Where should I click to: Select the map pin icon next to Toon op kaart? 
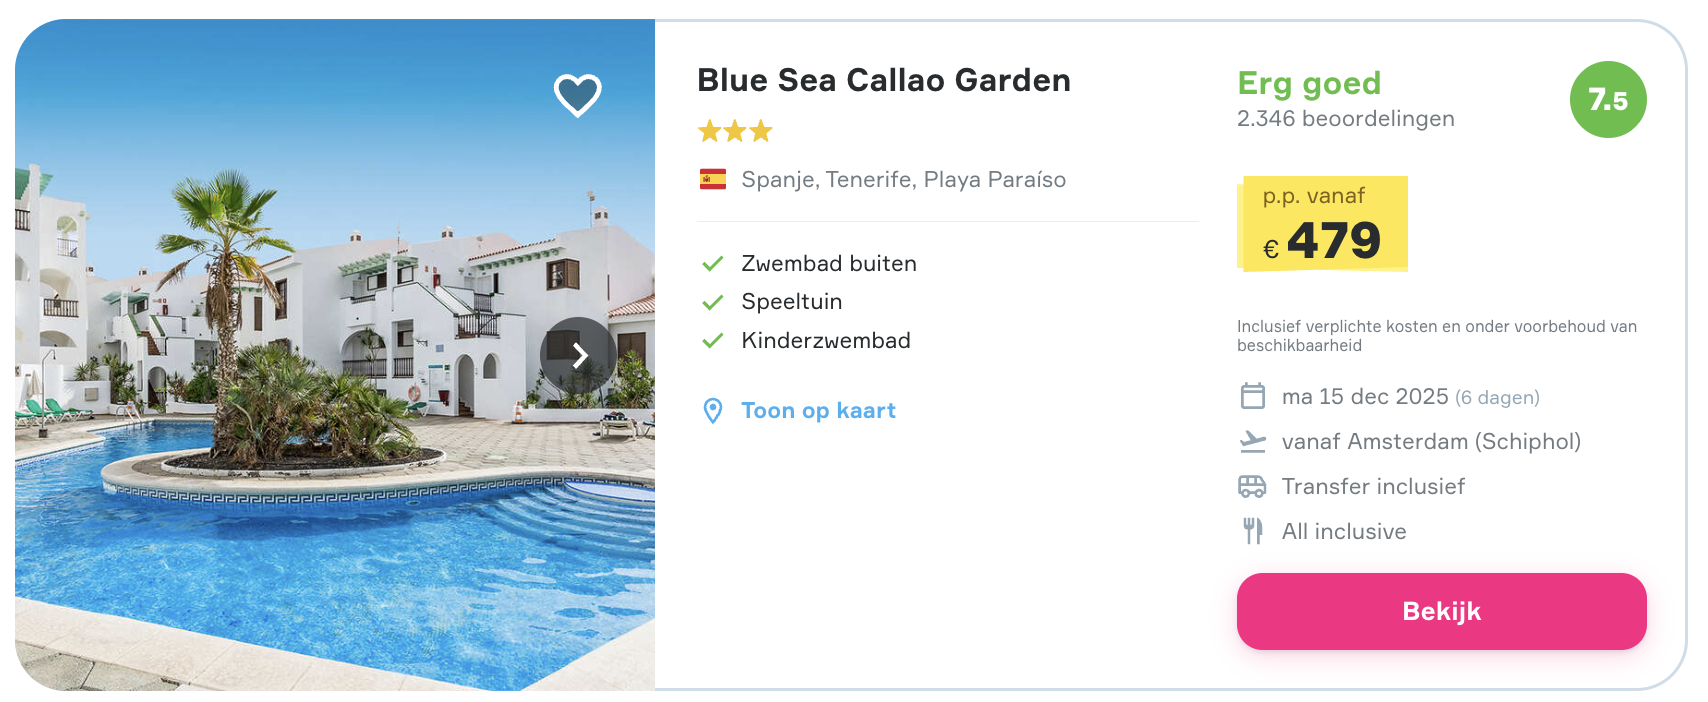(713, 409)
